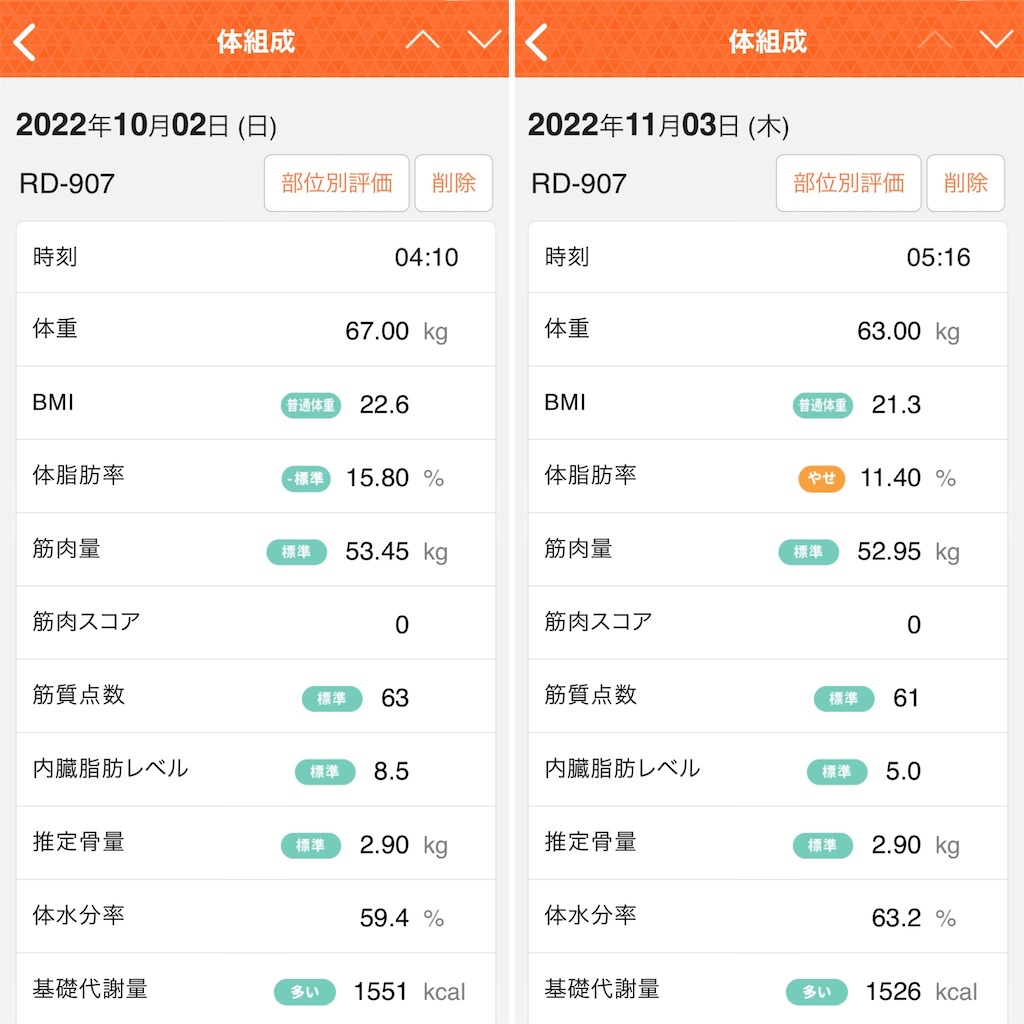
Task: Tap 削除 on the 10月02日 record
Action: [454, 183]
